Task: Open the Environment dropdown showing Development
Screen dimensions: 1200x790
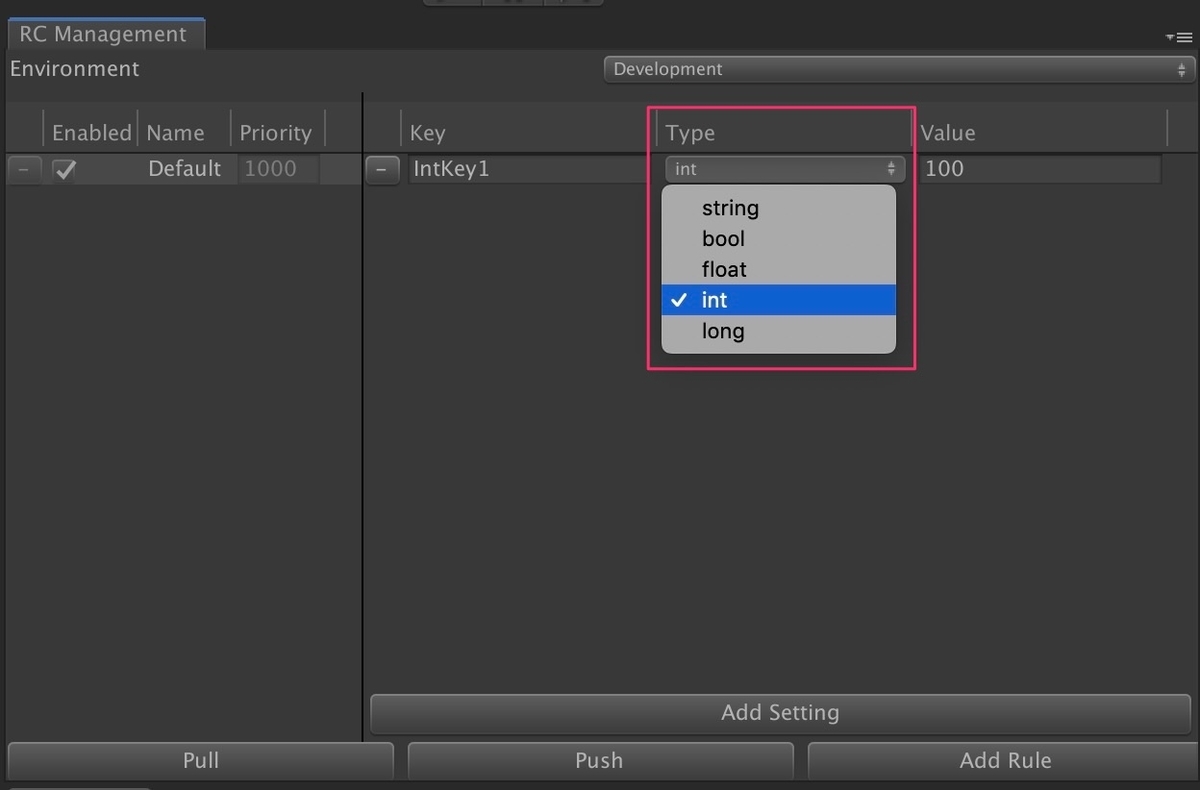Action: [898, 69]
